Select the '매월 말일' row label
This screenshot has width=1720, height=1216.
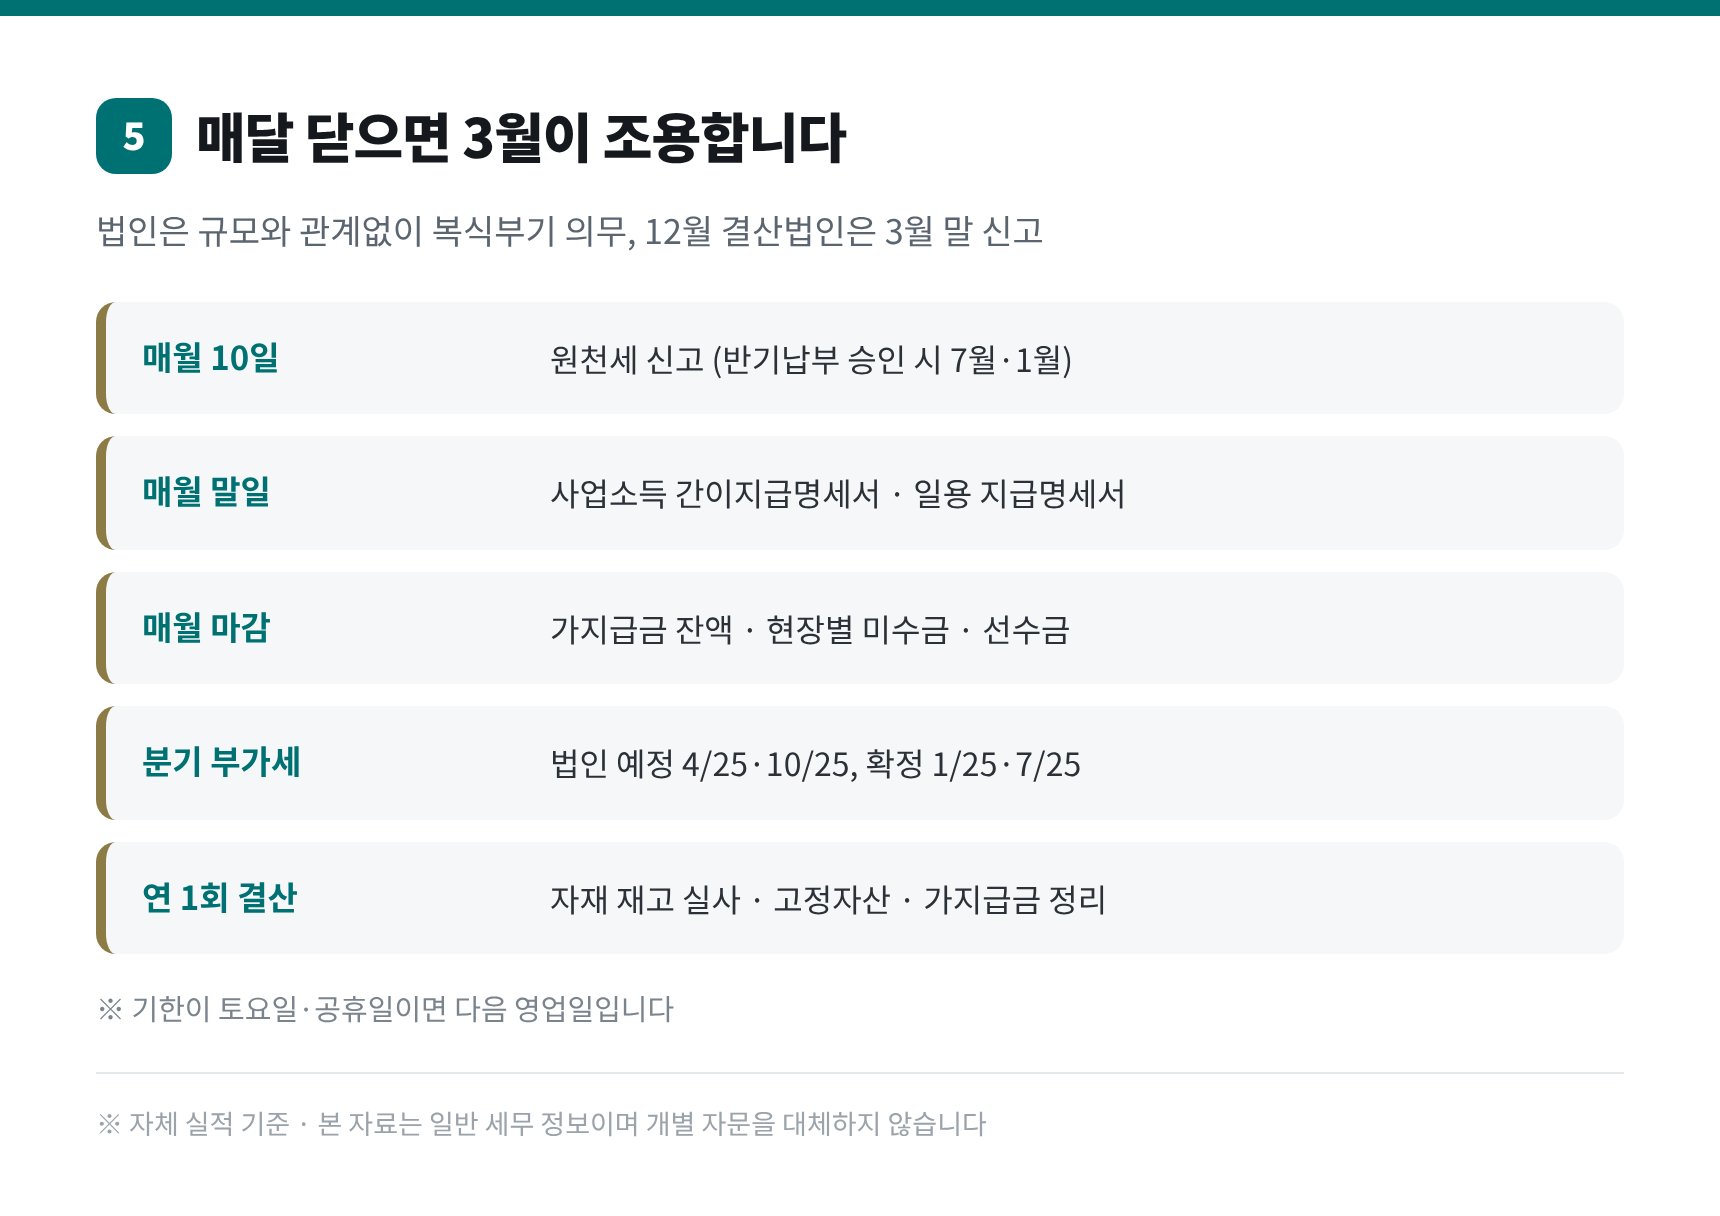coord(206,492)
